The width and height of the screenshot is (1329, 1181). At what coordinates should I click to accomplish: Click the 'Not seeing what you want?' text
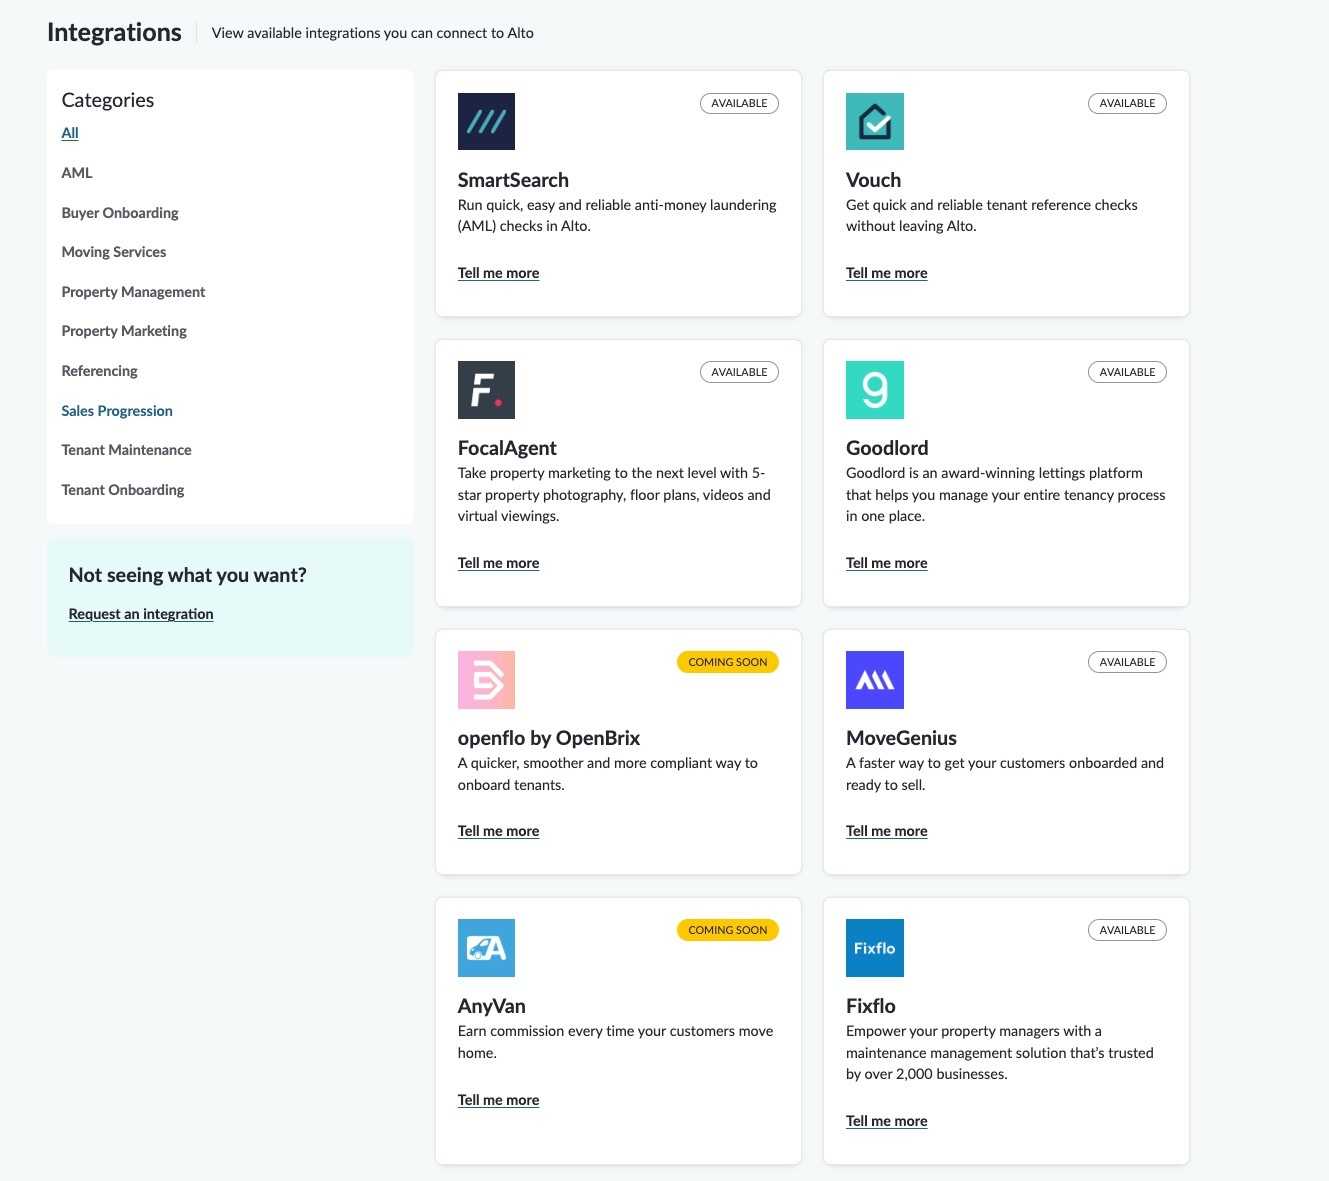(188, 575)
